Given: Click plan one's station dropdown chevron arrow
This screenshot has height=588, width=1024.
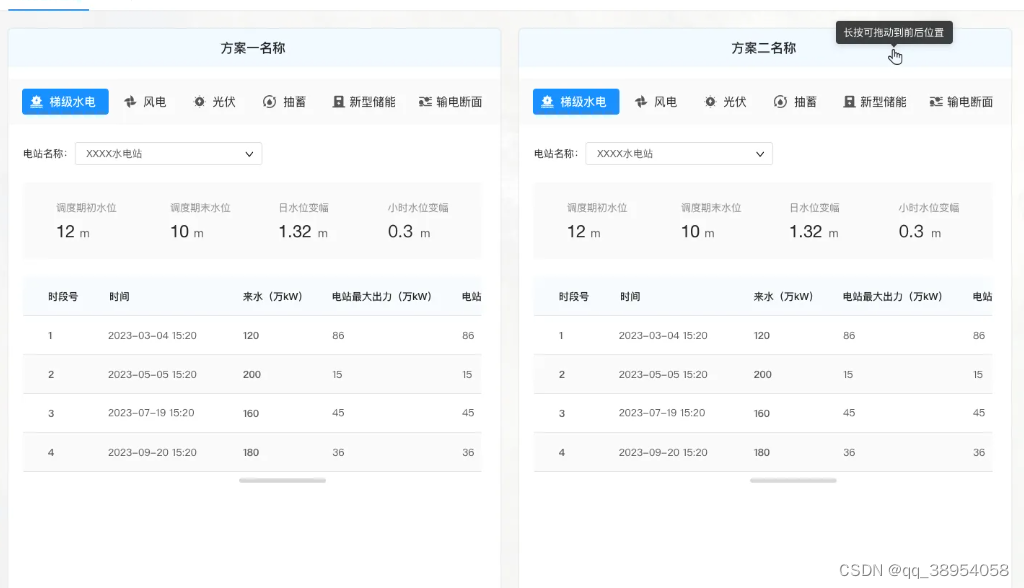Looking at the screenshot, I should pyautogui.click(x=249, y=154).
